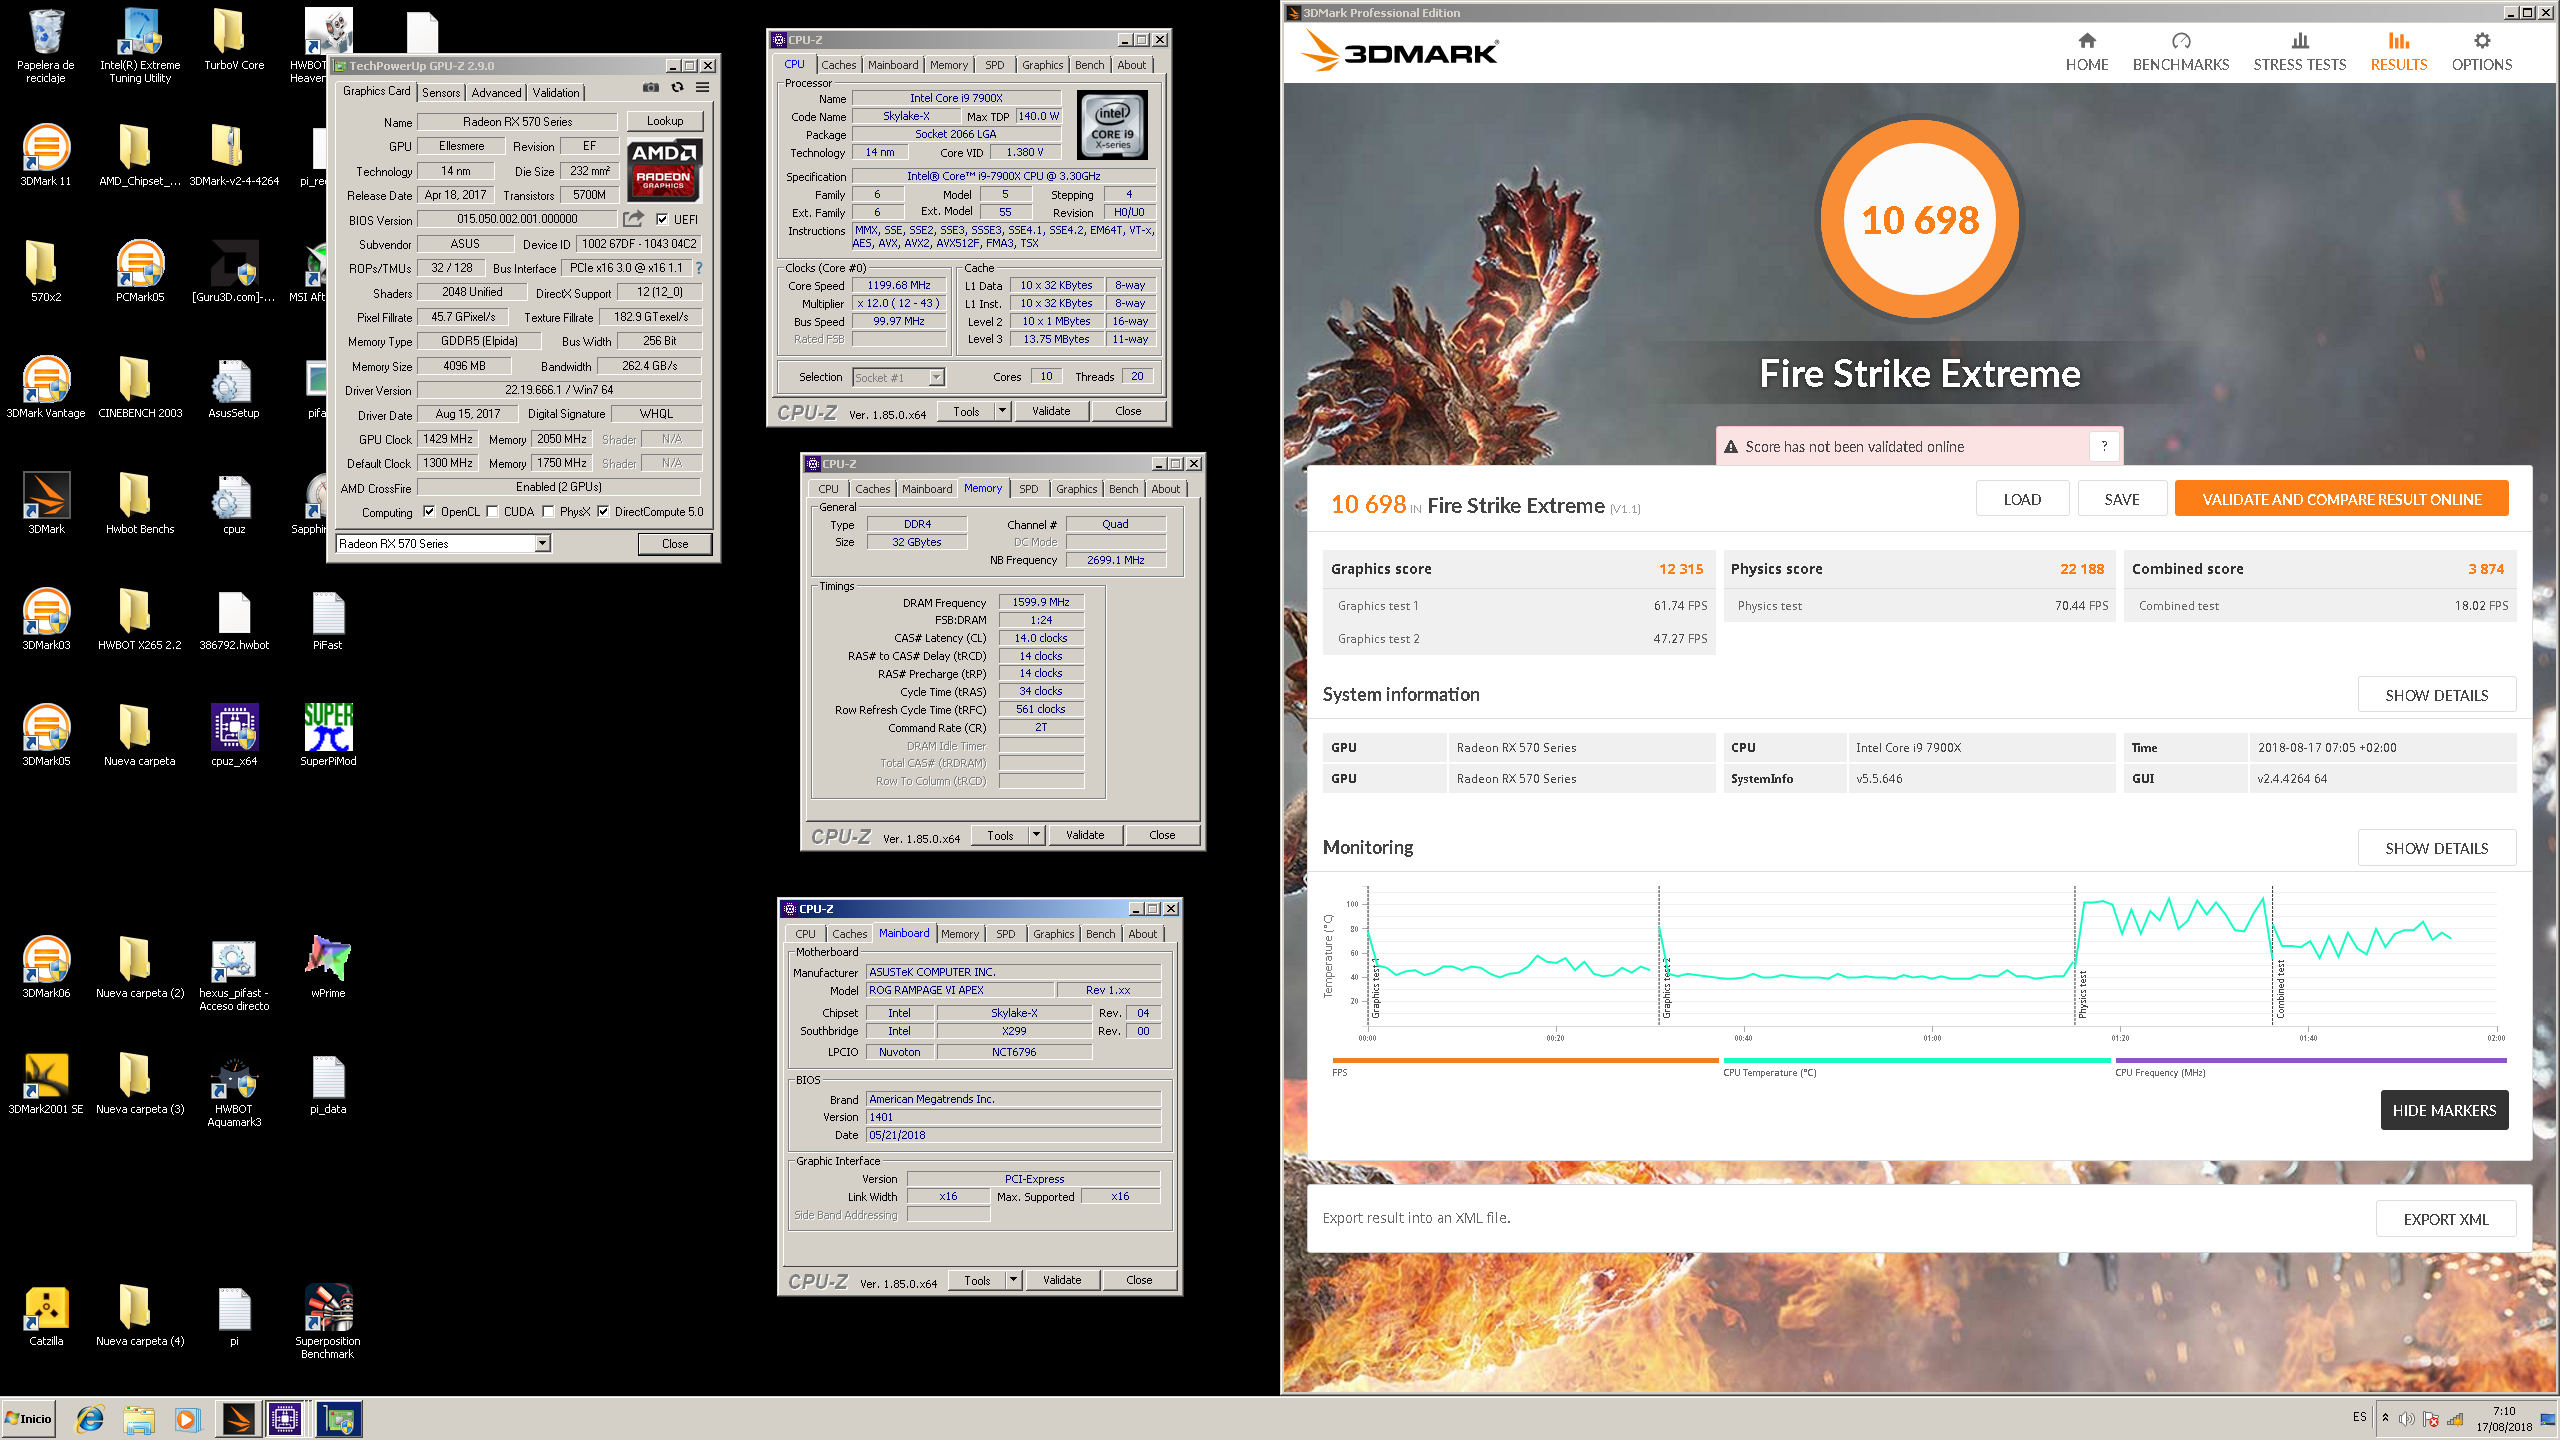Click FPS orange legend bar
The image size is (2560, 1440).
(x=1525, y=1060)
